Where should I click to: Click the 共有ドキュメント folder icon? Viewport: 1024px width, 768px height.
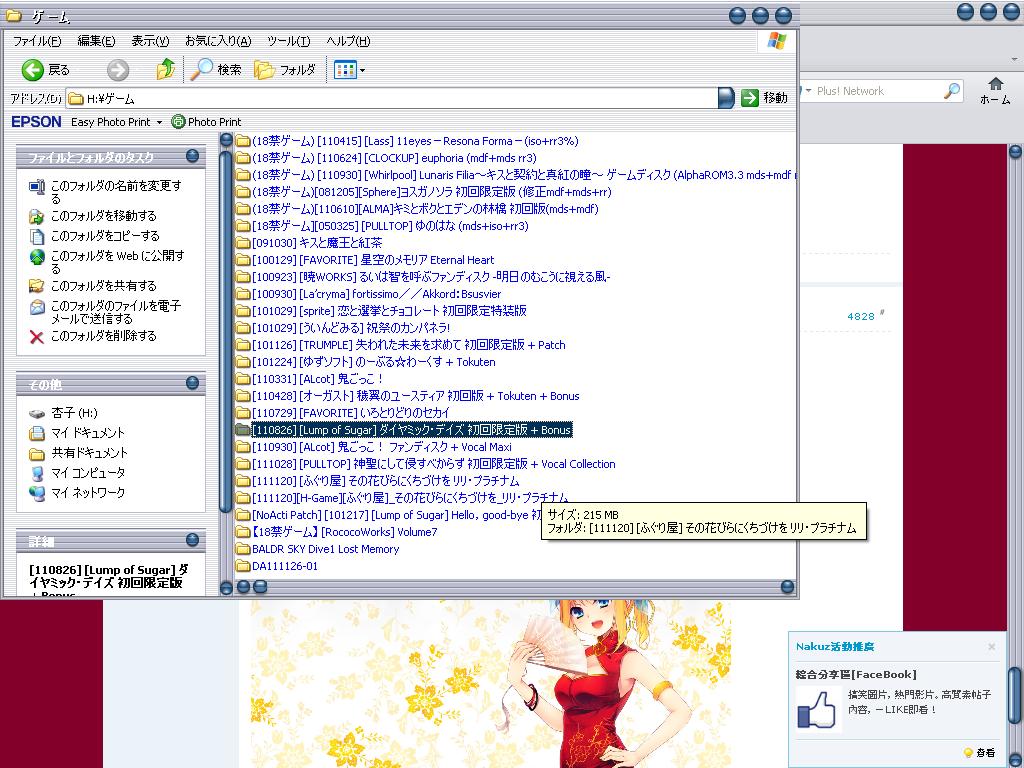(37, 453)
